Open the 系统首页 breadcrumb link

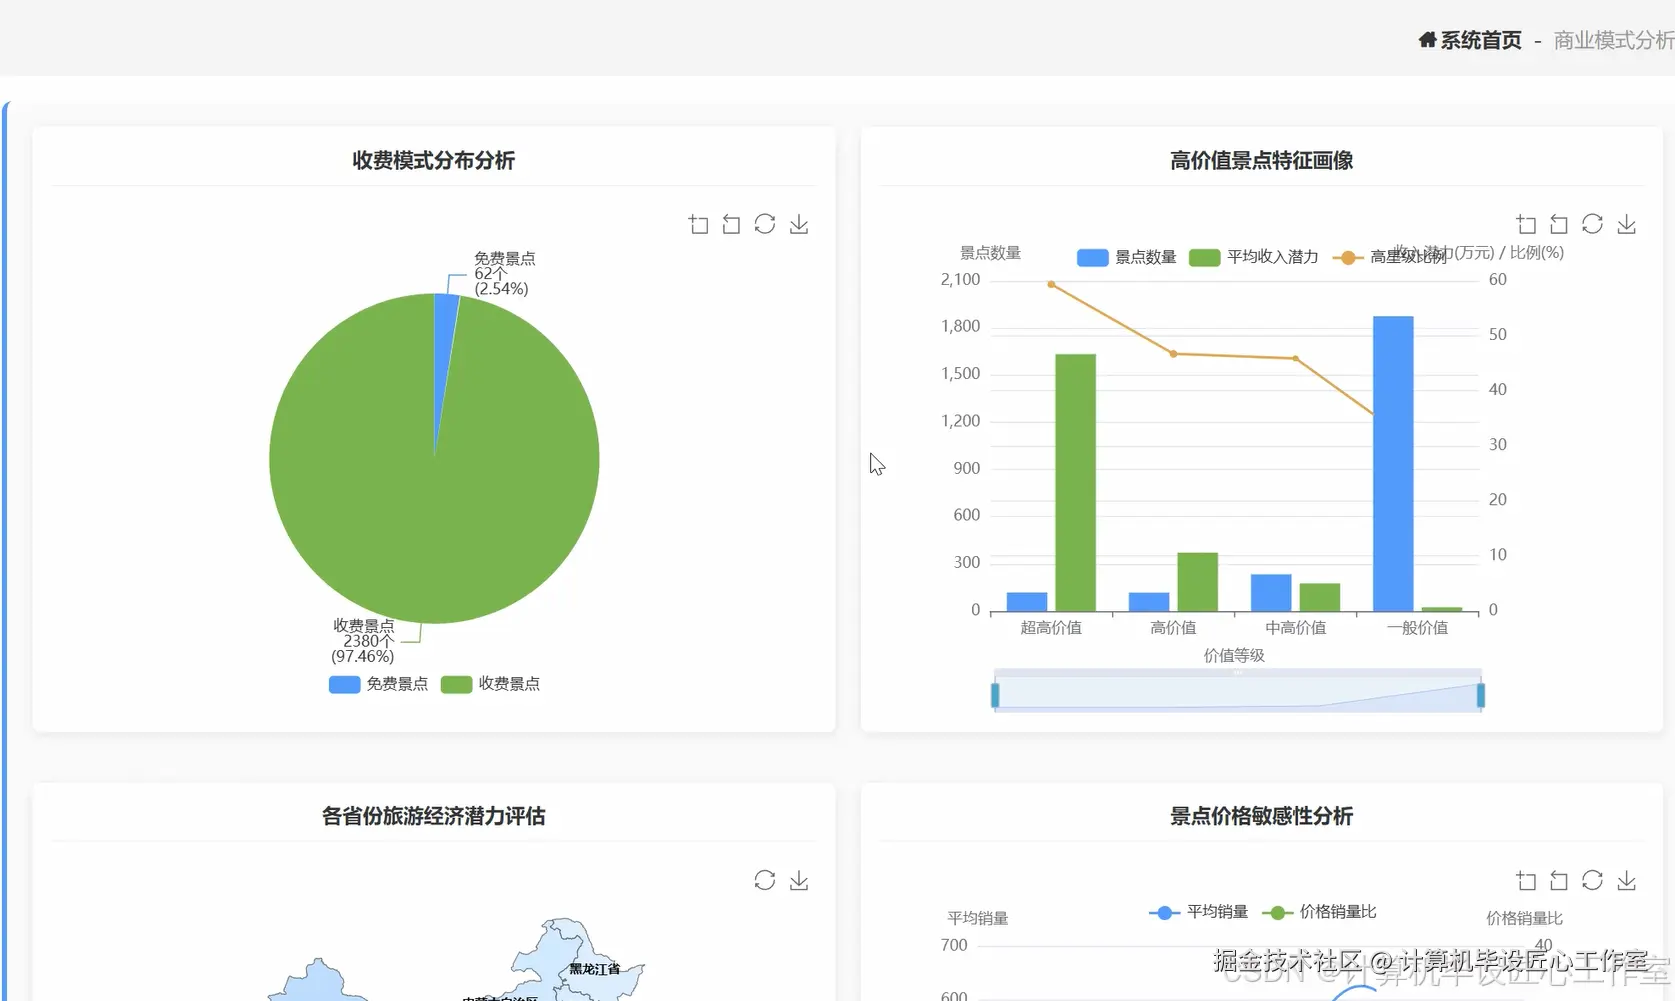1480,39
